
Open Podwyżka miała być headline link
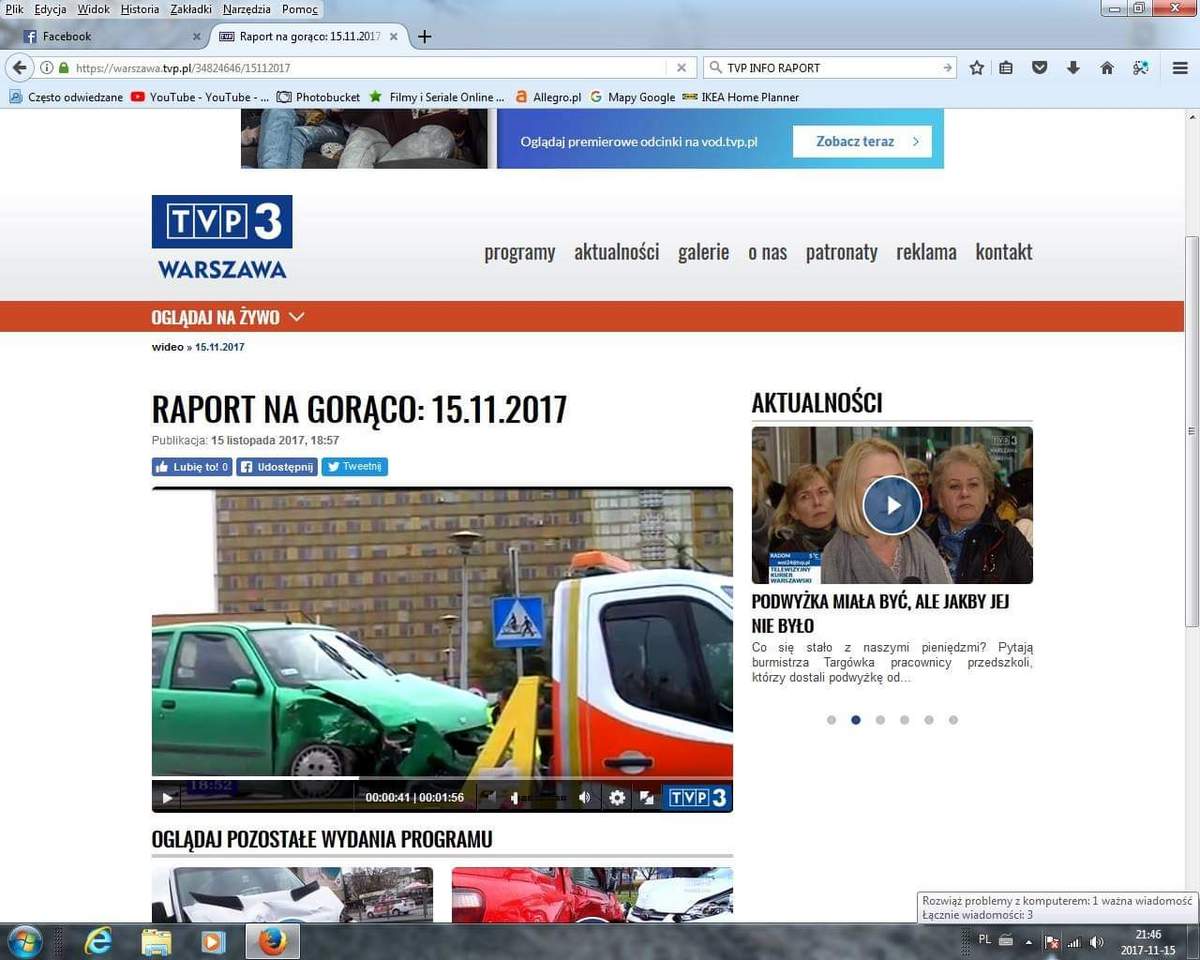coord(880,613)
